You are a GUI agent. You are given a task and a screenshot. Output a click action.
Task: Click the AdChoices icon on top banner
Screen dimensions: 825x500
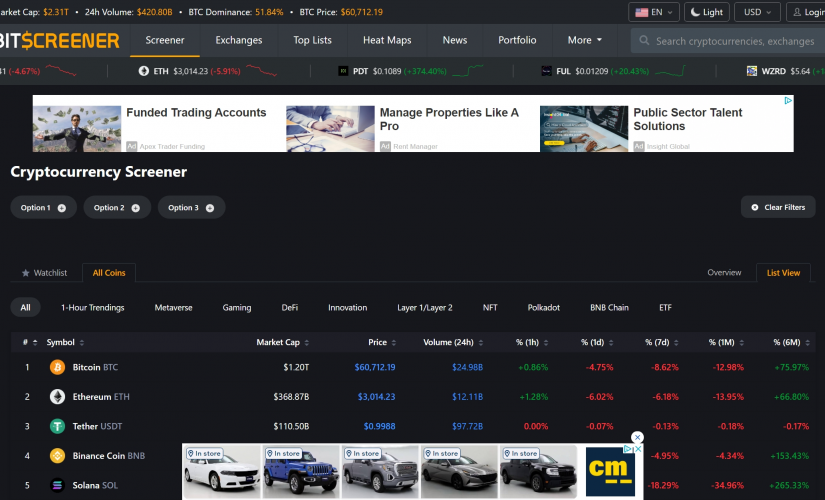[788, 100]
